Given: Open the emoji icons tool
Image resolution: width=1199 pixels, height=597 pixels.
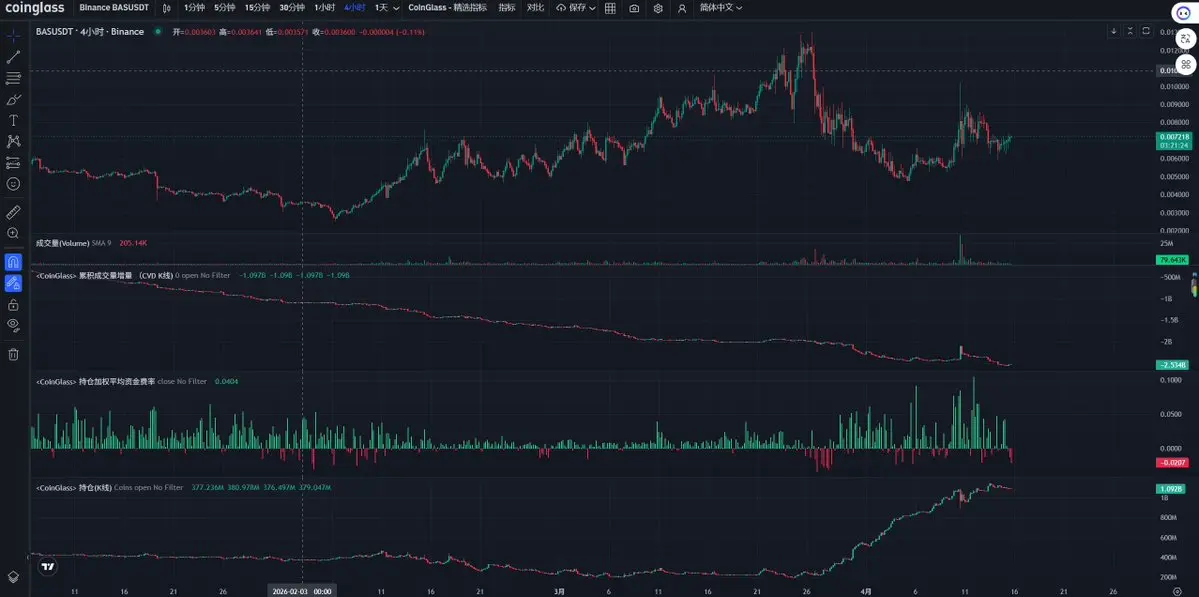Looking at the screenshot, I should click(13, 184).
